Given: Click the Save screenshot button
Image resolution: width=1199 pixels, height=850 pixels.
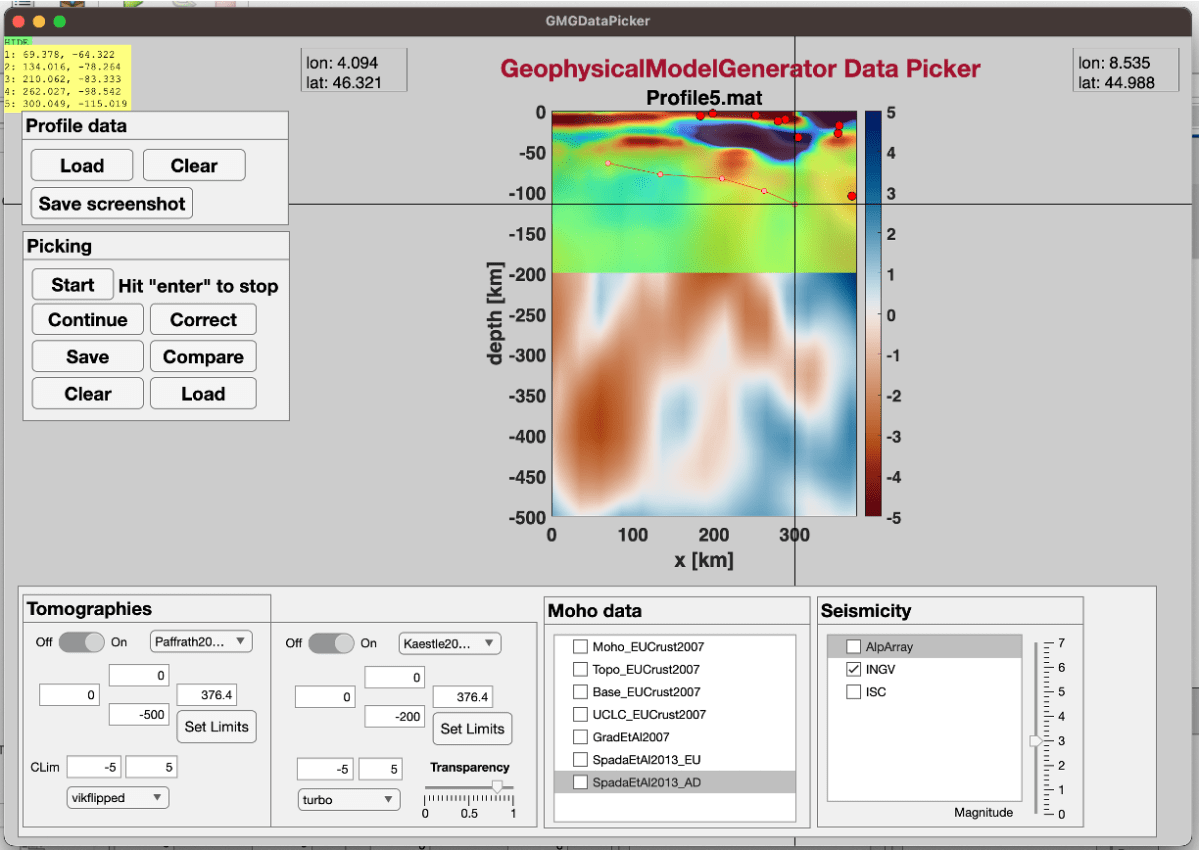Looking at the screenshot, I should click(112, 203).
